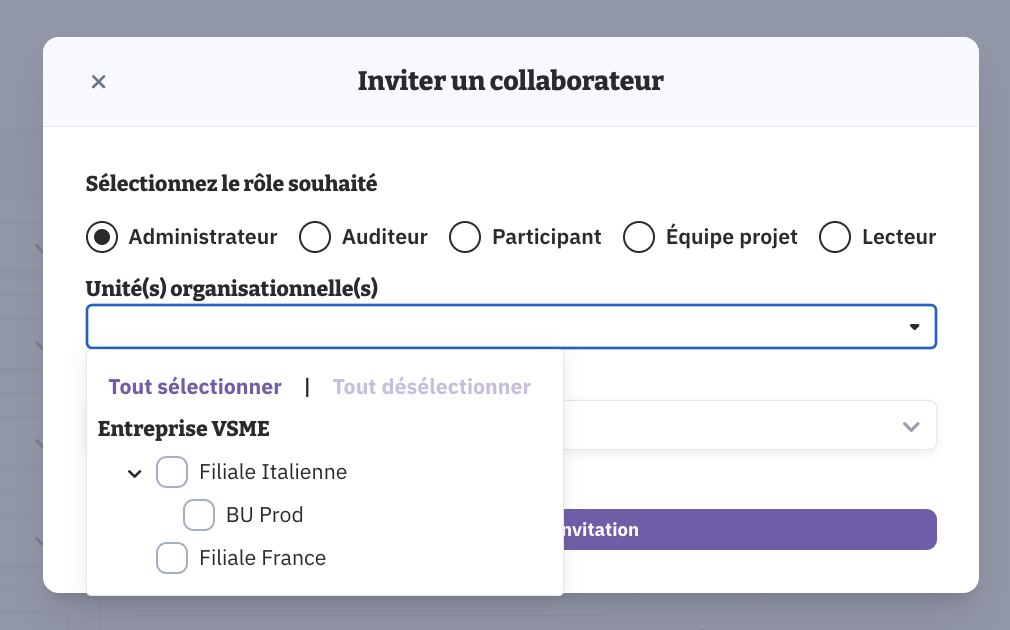1010x630 pixels.
Task: Click the Entreprise VSME group label
Action: pos(184,429)
